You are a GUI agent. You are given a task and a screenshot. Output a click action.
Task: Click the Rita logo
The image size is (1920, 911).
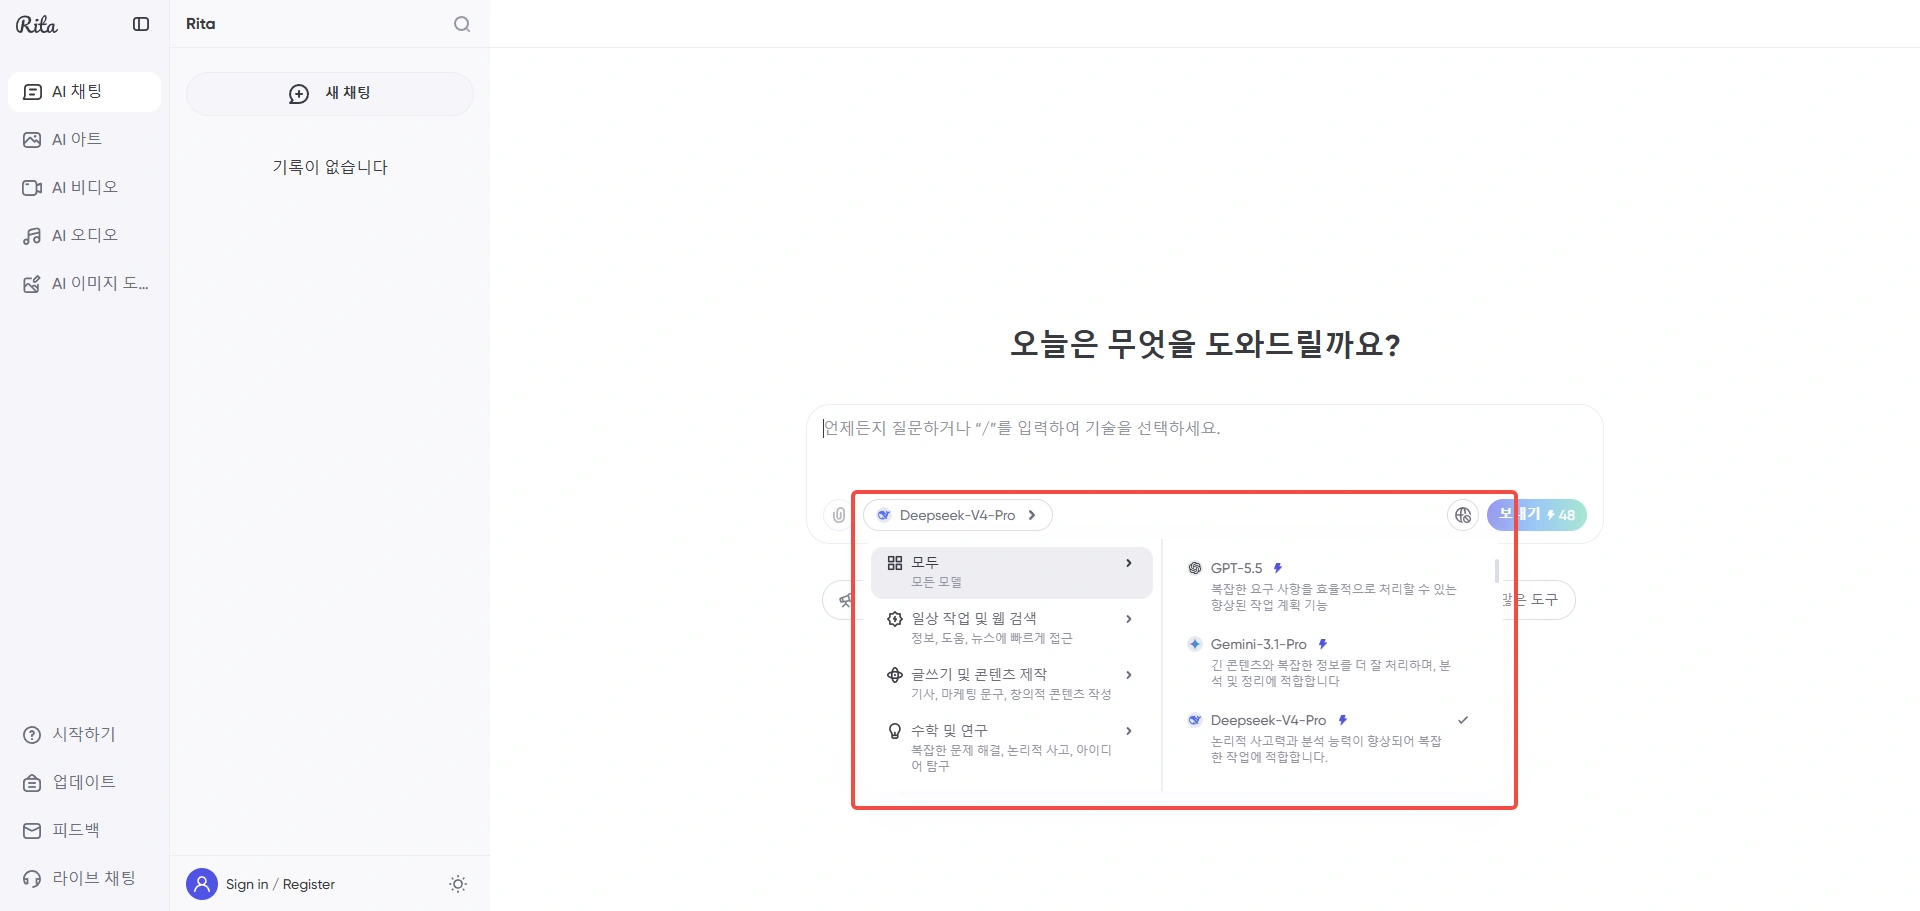(37, 24)
